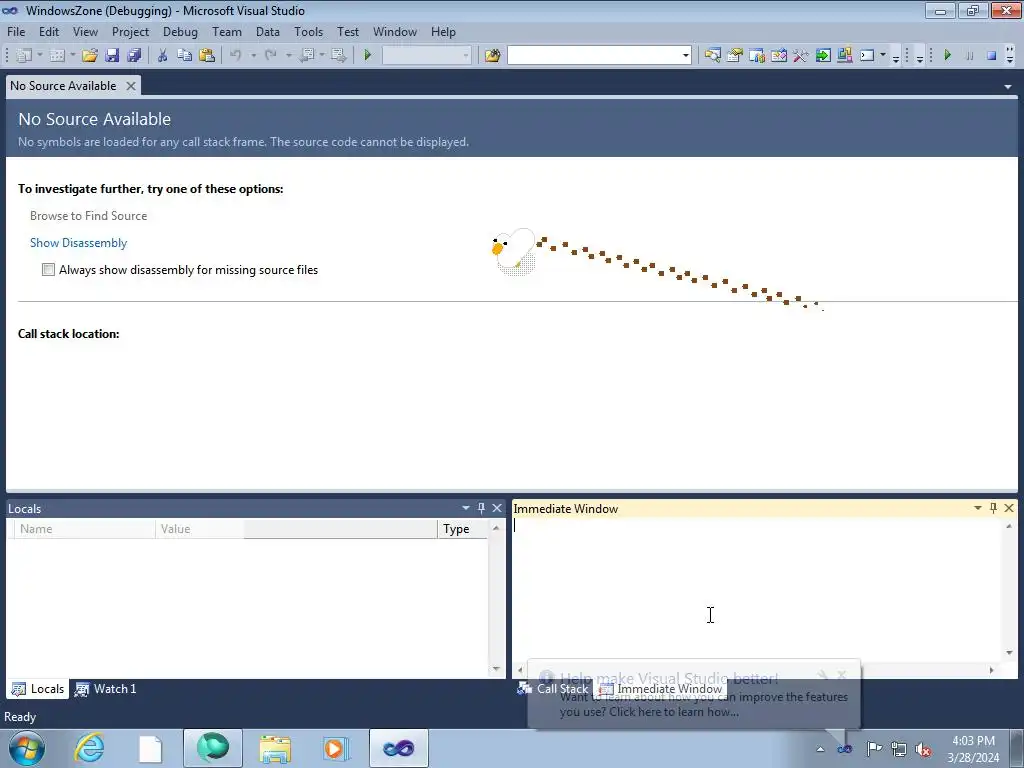Expand the Add New Item dropdown arrow
Screen dimensions: 1024x768
(x=72, y=56)
